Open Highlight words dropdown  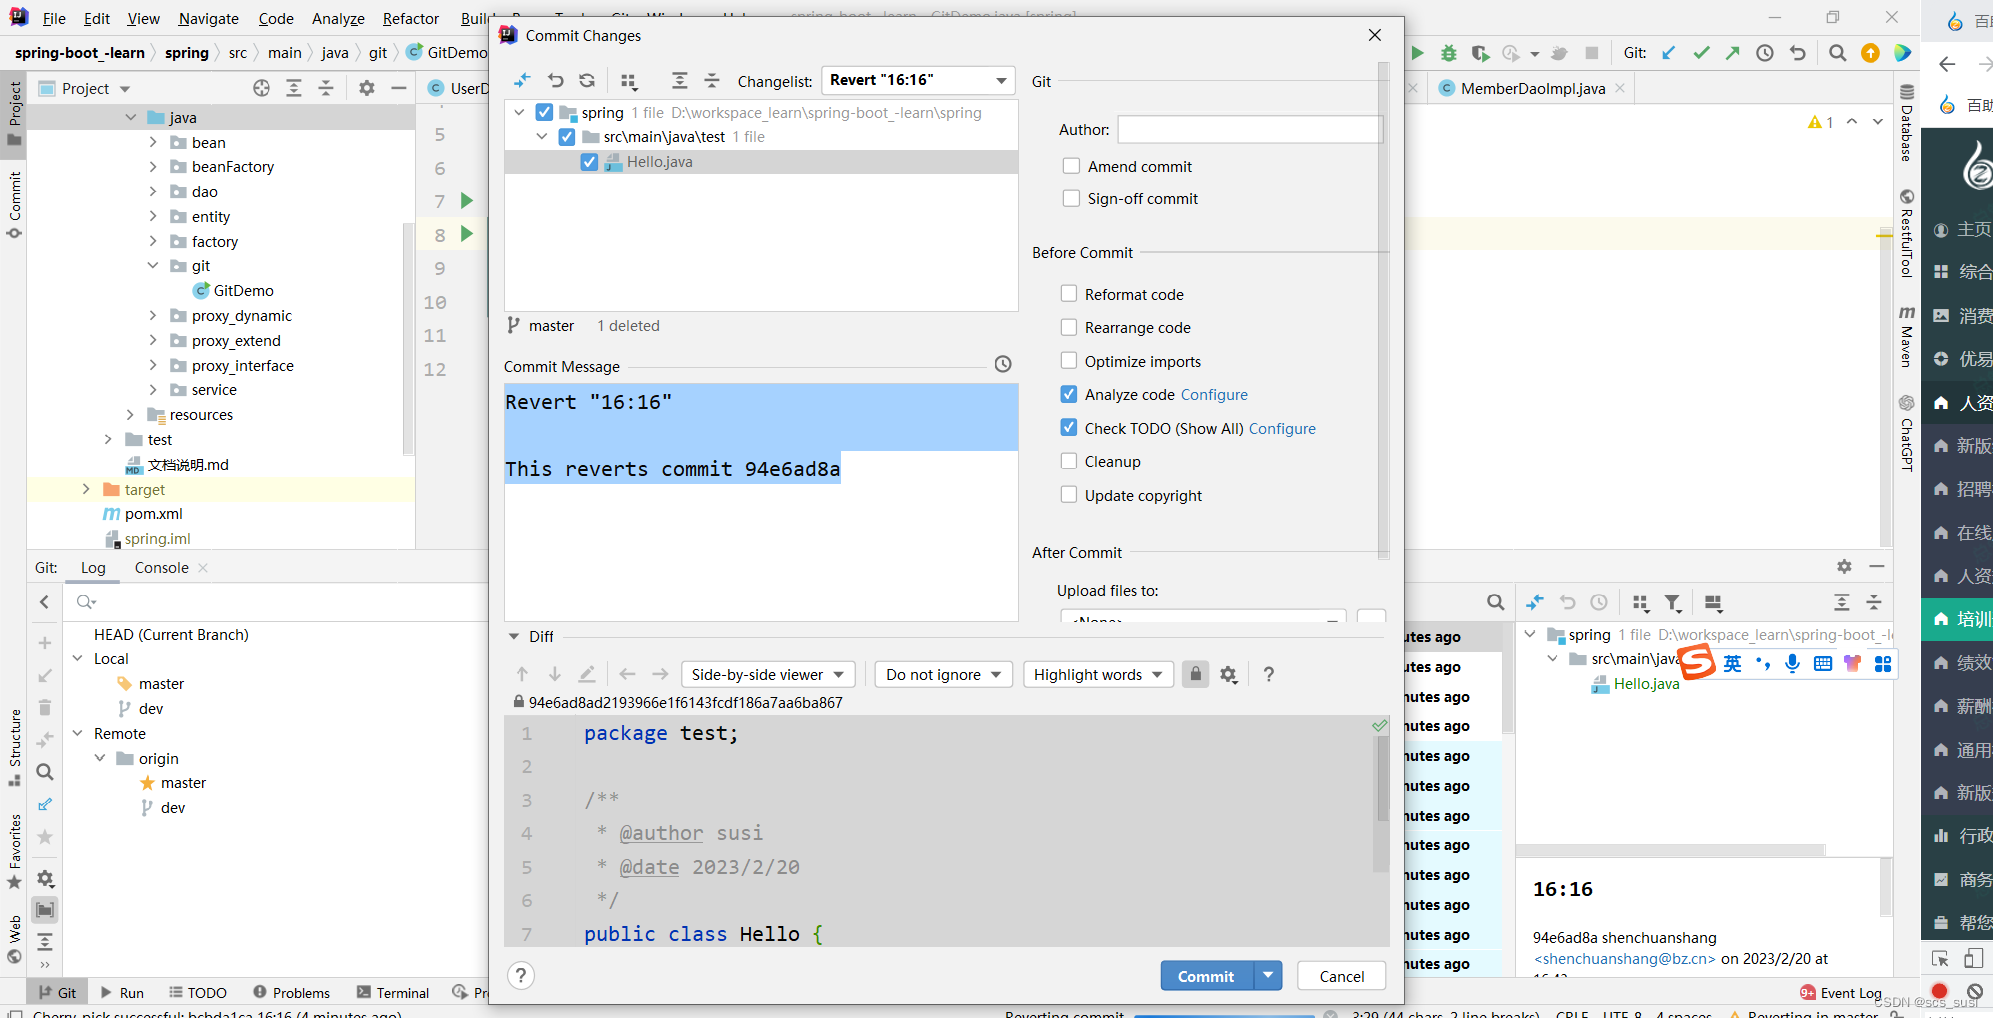pyautogui.click(x=1099, y=674)
